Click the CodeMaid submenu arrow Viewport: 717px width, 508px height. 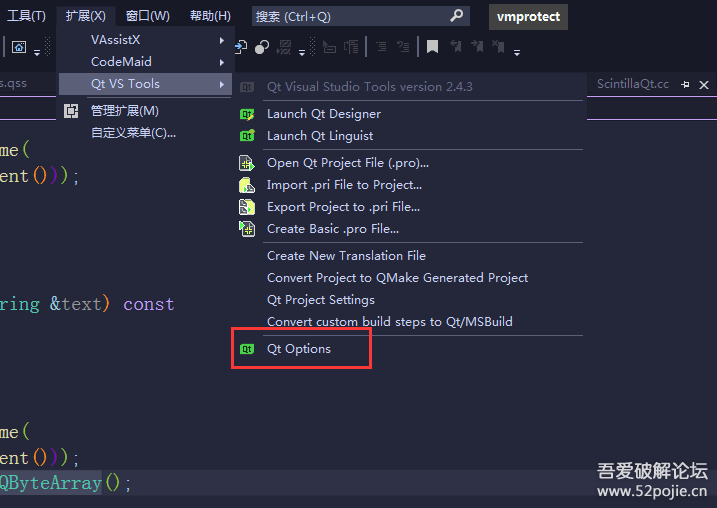222,62
